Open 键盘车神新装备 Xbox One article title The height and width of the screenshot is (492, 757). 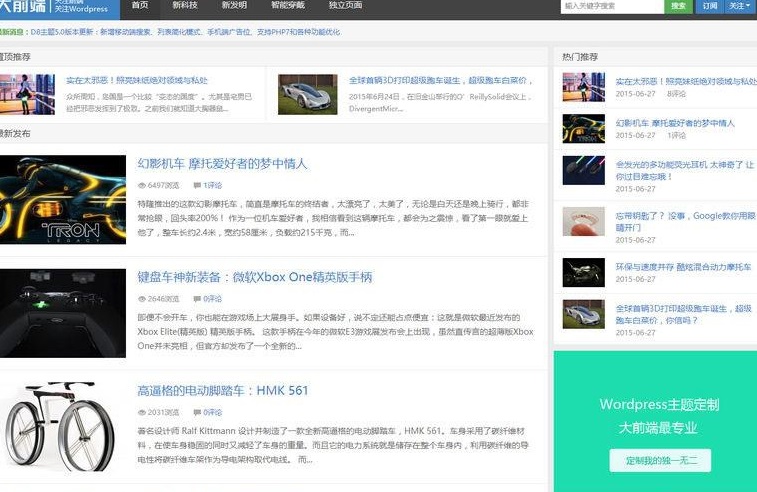click(255, 278)
